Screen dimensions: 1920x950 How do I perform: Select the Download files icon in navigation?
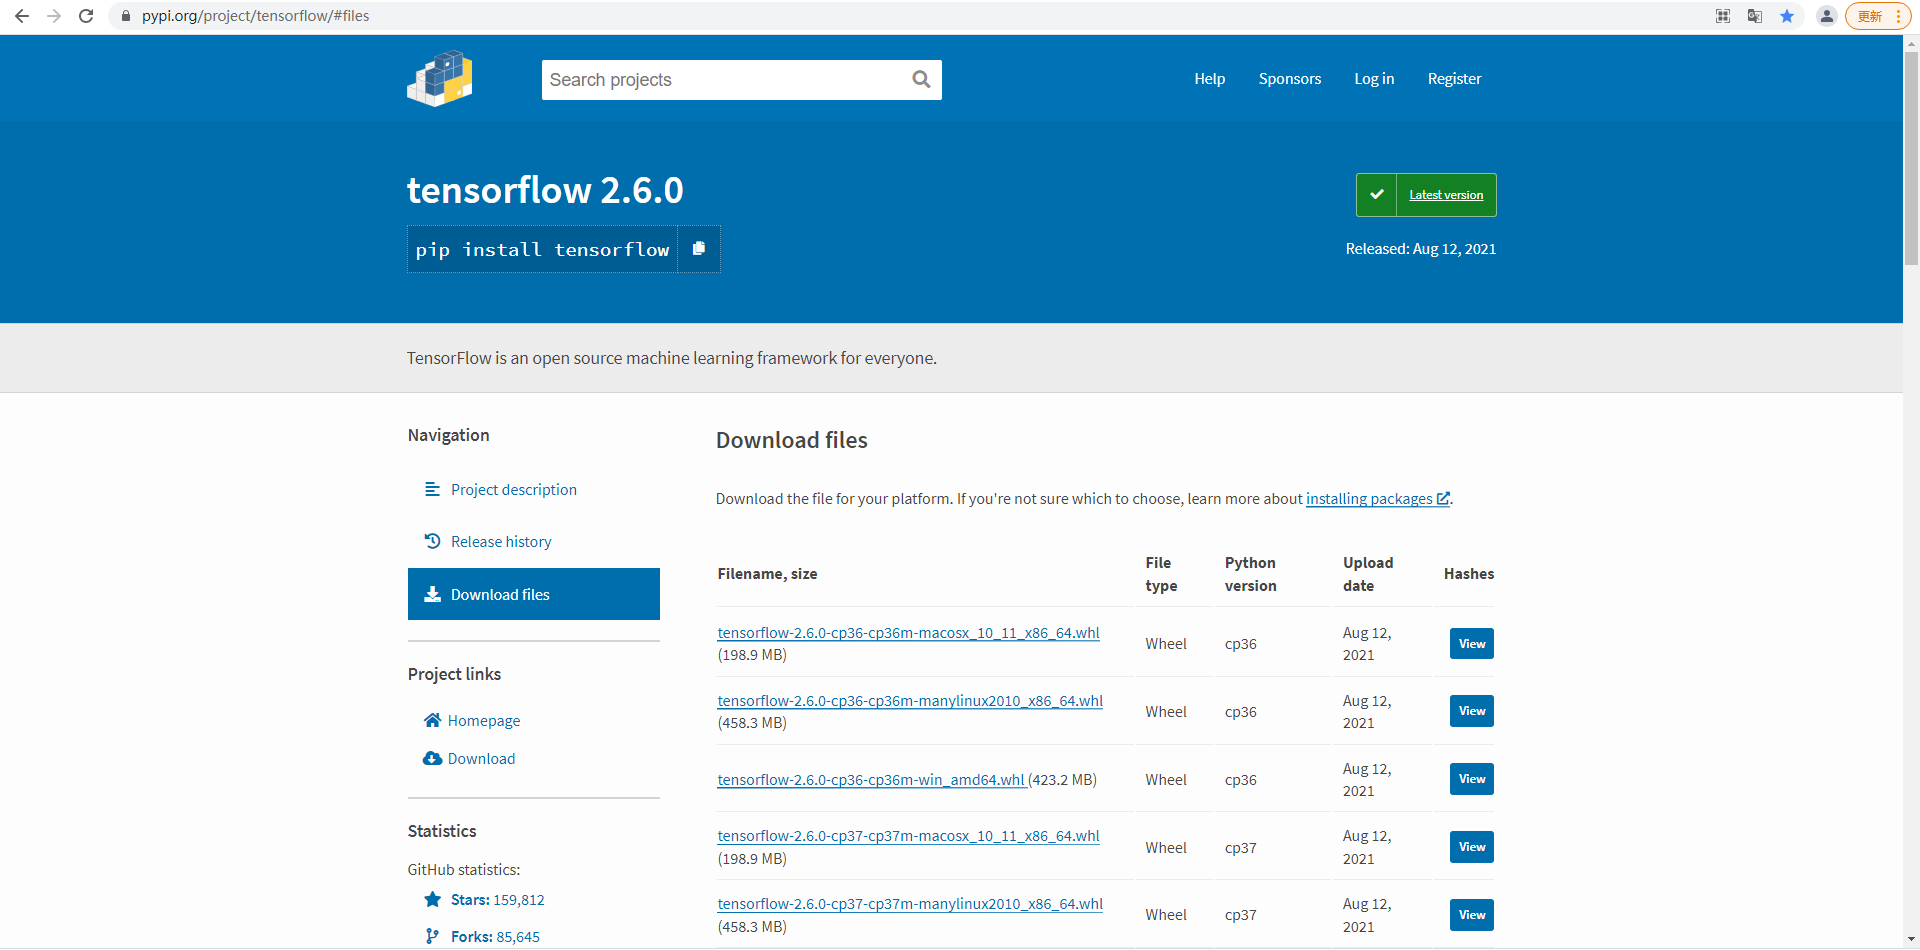[x=433, y=593]
